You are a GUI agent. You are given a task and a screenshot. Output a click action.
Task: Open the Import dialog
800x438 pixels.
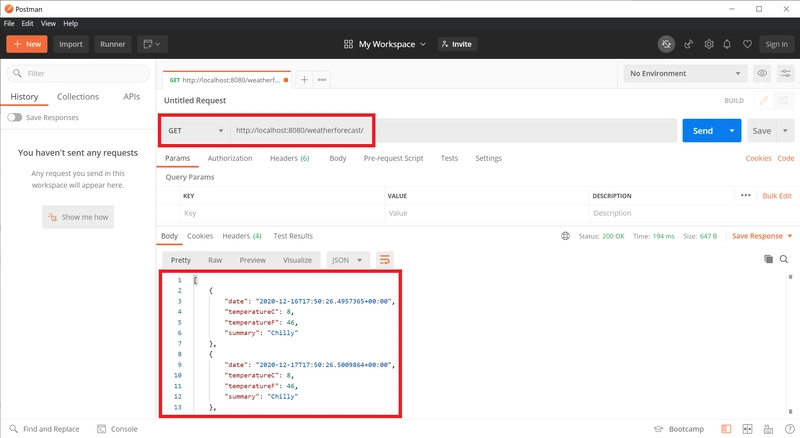[x=70, y=44]
